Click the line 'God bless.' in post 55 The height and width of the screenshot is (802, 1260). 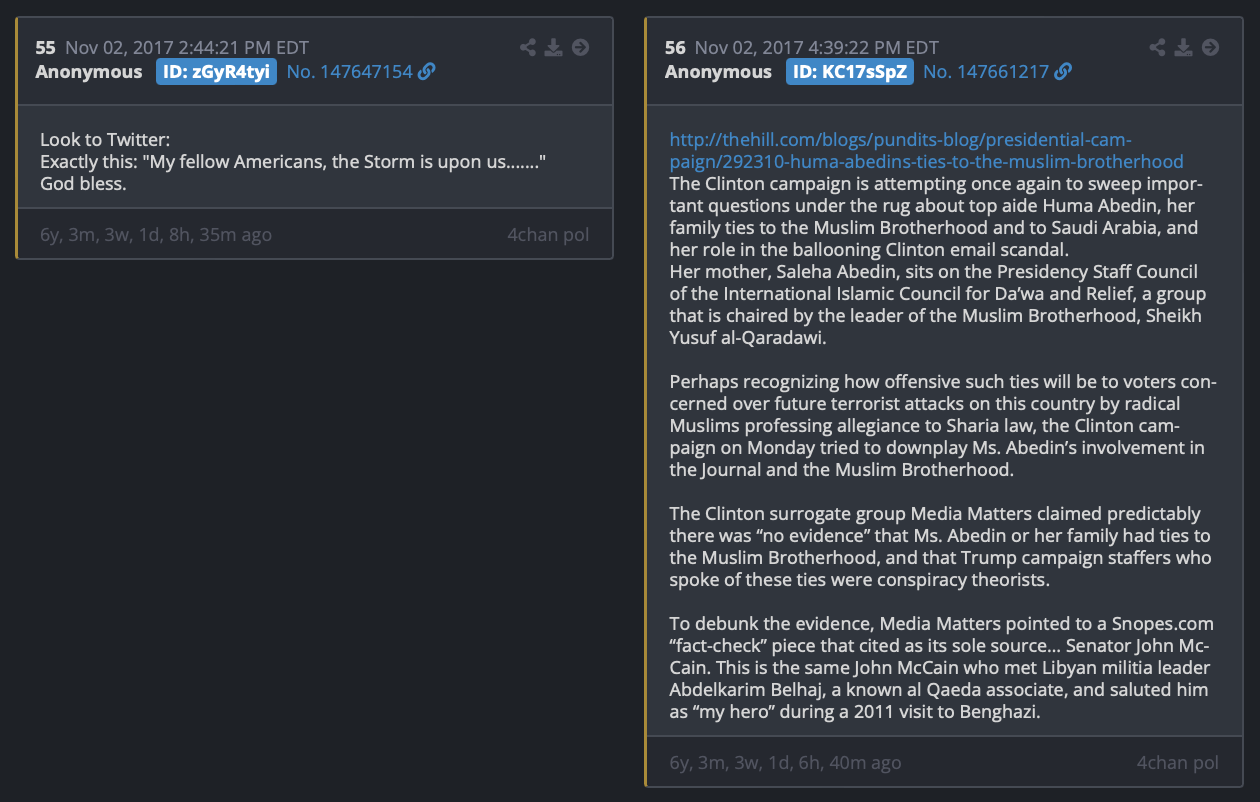83,183
